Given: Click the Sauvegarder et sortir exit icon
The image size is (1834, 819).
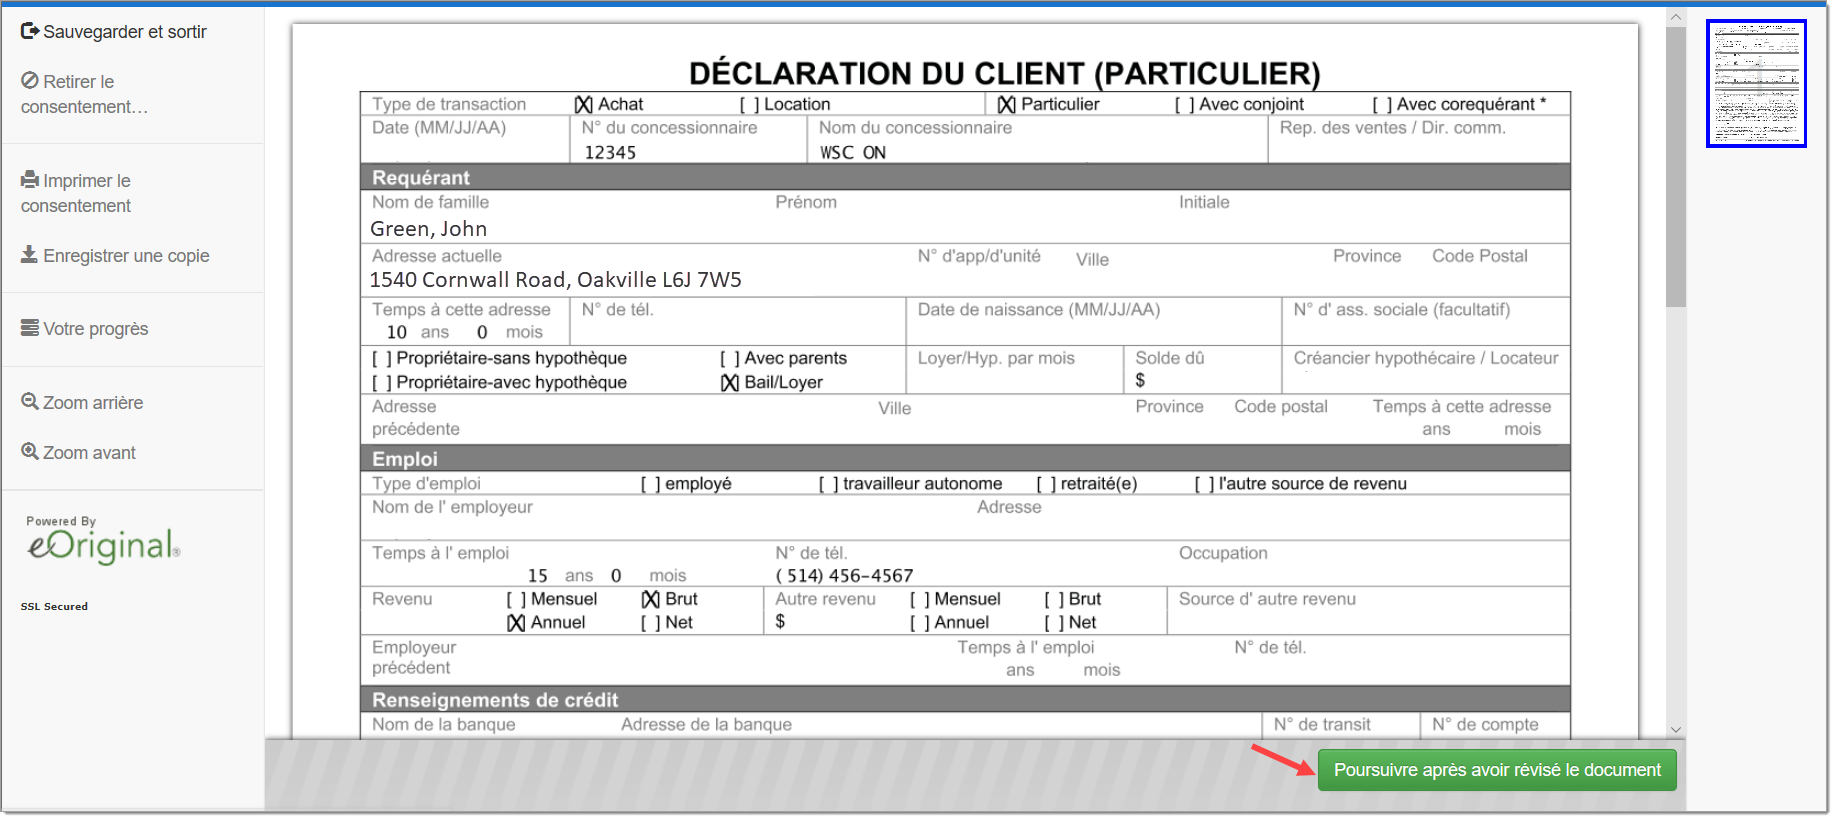Looking at the screenshot, I should pos(30,31).
